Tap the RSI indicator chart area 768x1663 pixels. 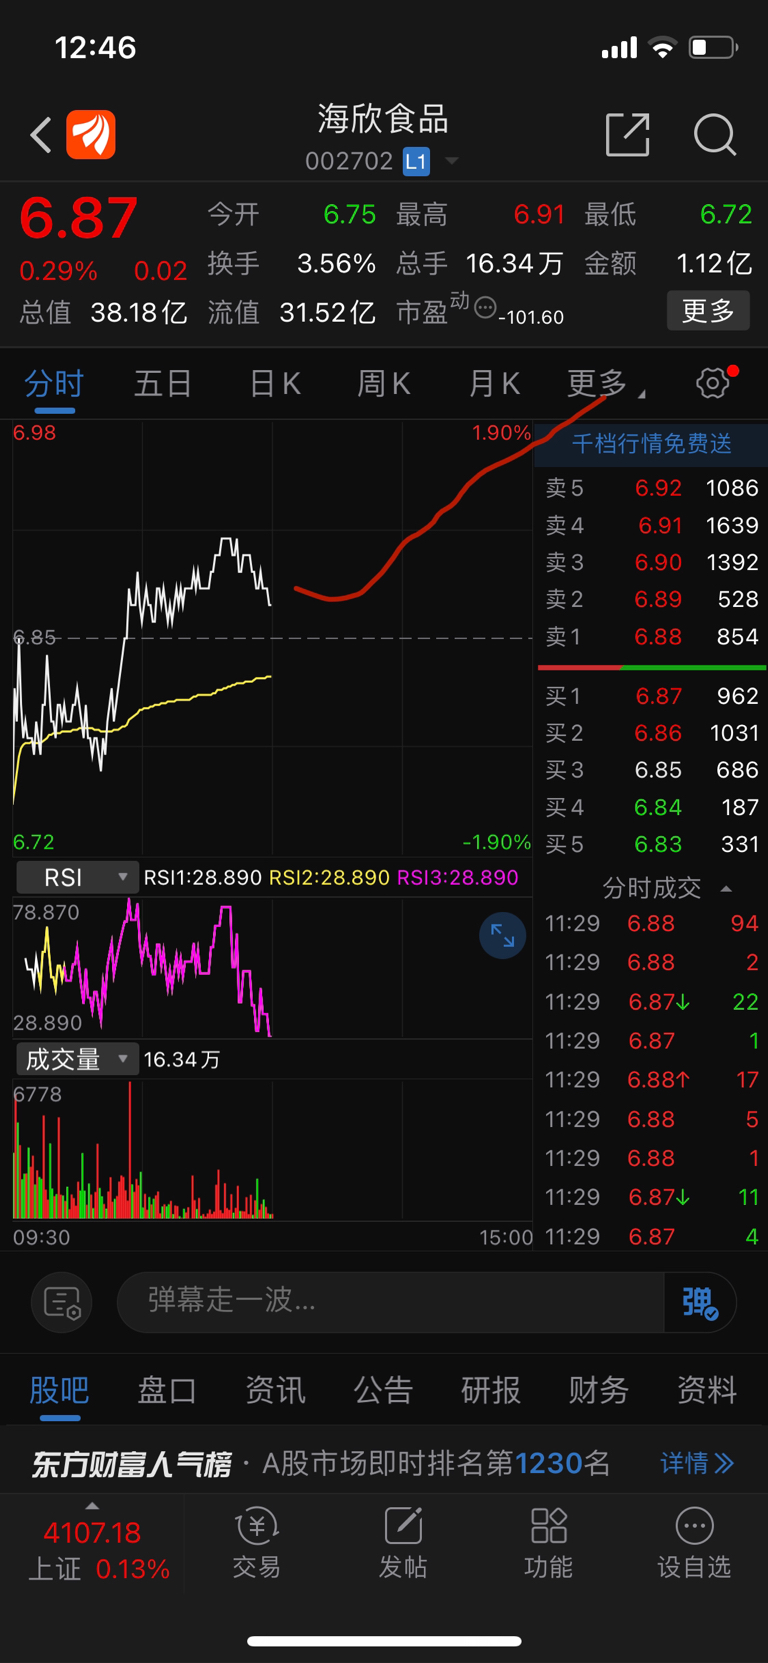pos(272,968)
